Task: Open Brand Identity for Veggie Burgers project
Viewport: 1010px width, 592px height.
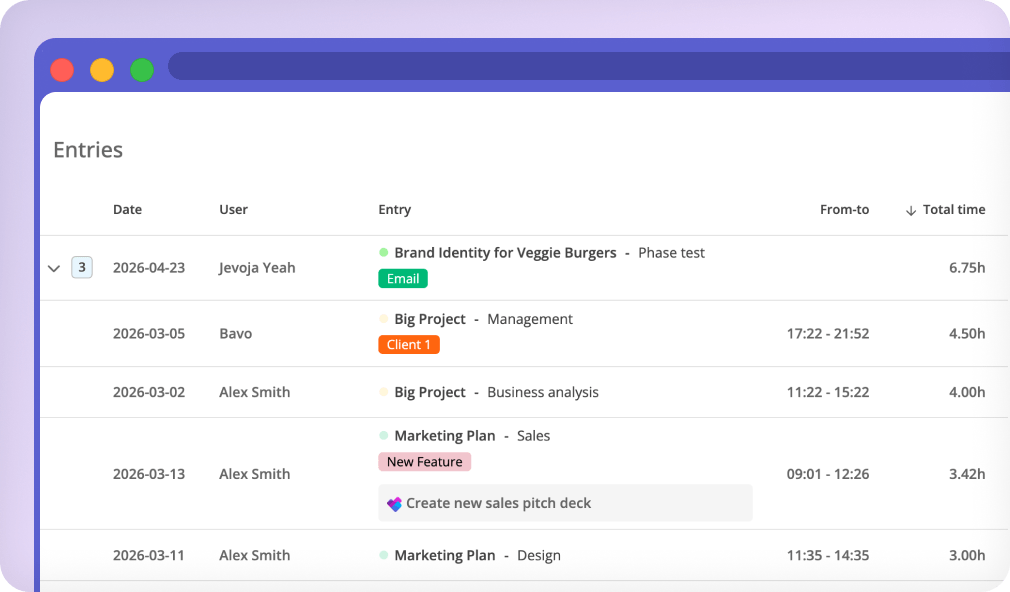Action: click(505, 253)
